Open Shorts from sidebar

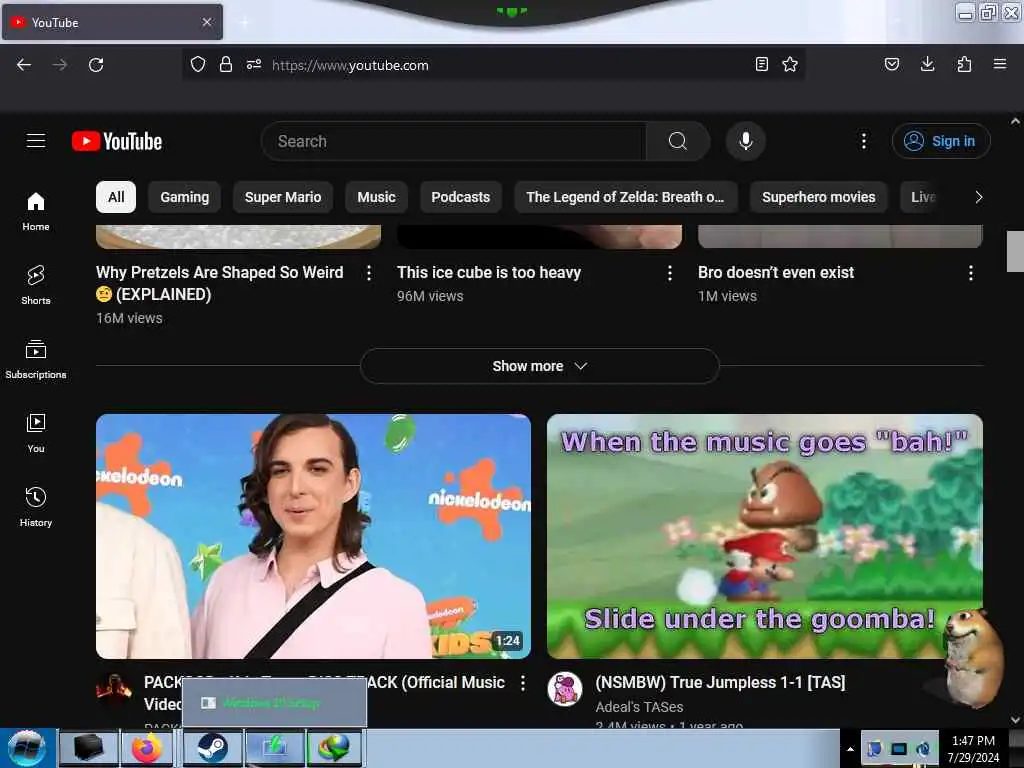[36, 285]
